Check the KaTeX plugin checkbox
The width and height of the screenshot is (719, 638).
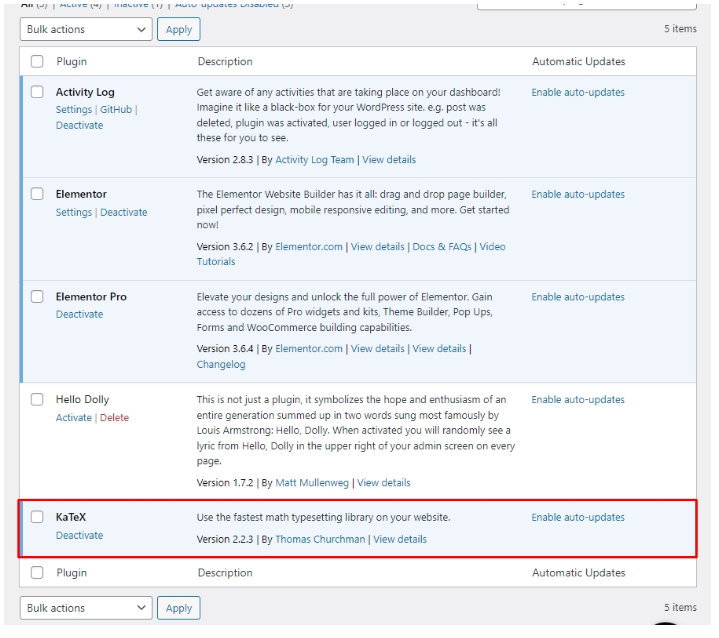coord(37,517)
